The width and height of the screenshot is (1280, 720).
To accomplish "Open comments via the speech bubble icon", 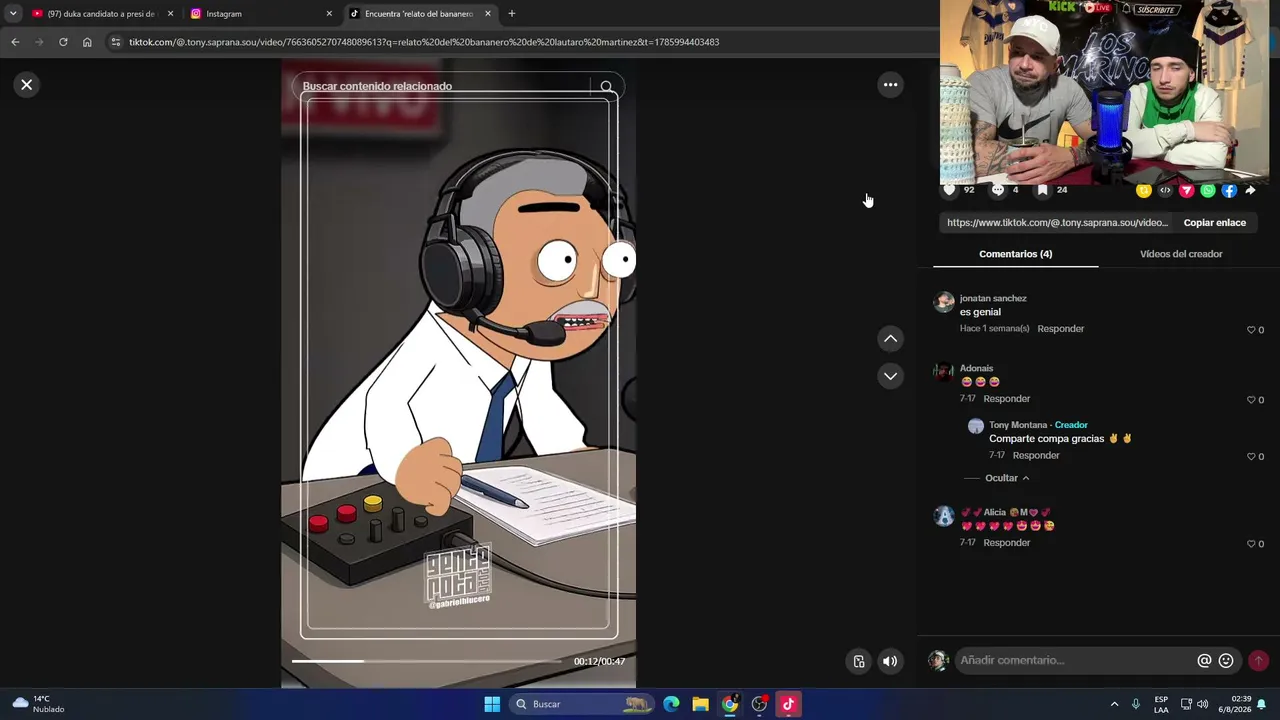I will (998, 190).
